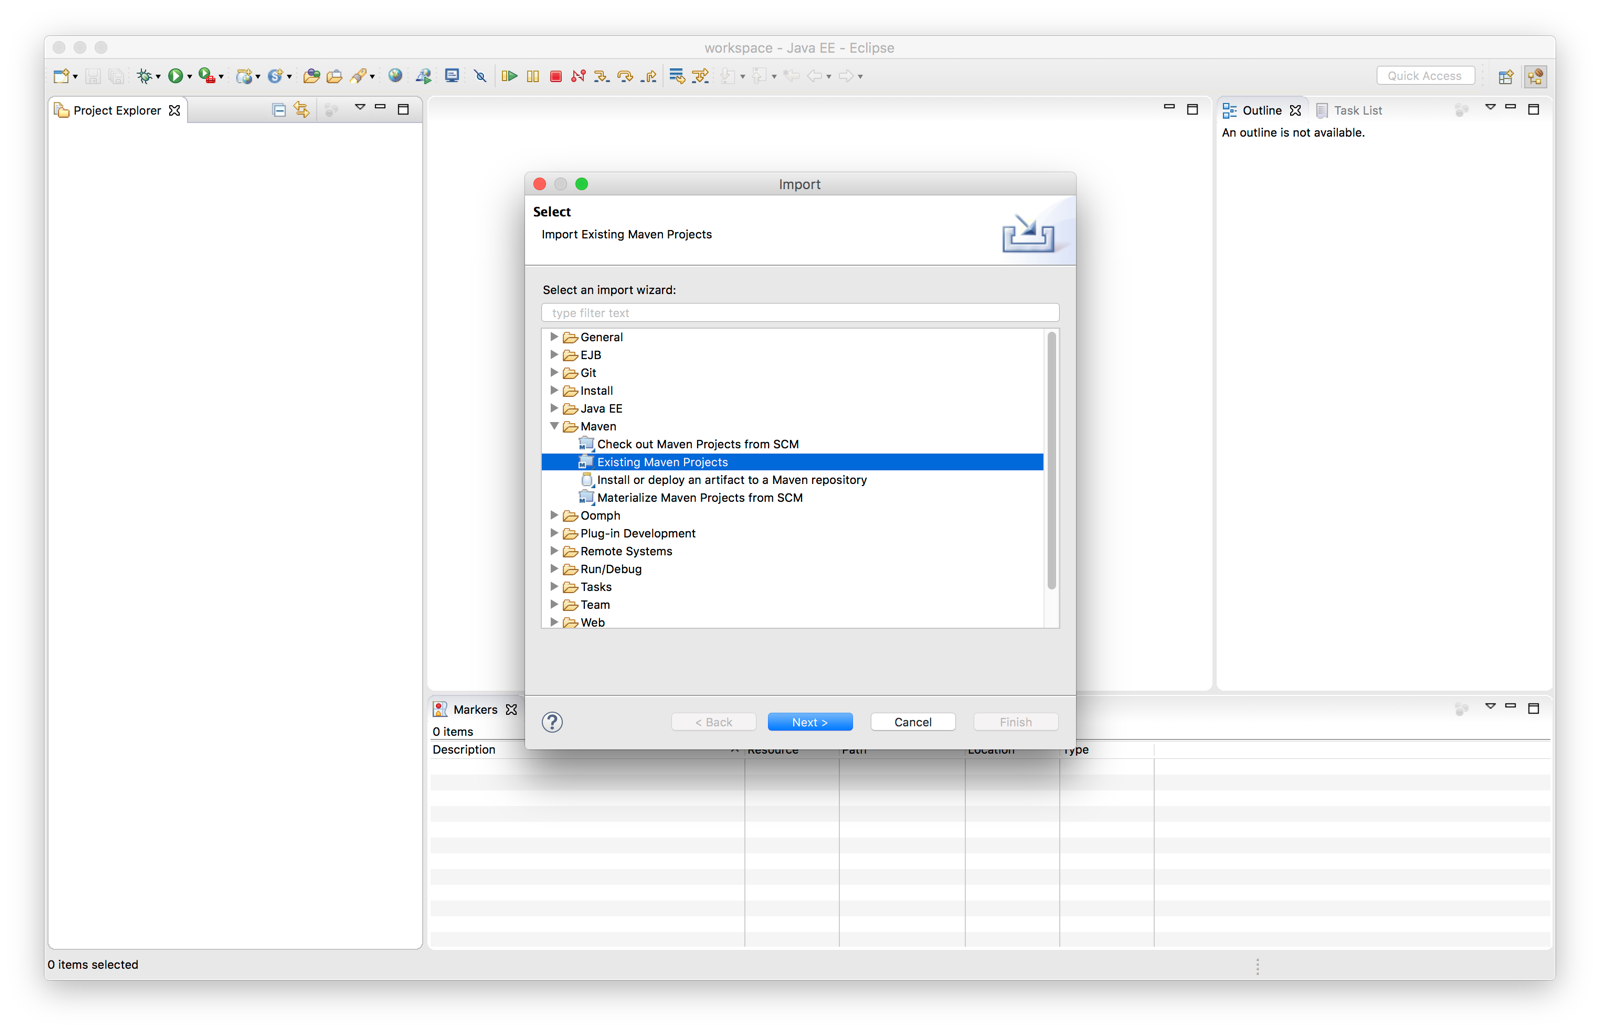Expand the General folder in import wizard
This screenshot has width=1600, height=1033.
[554, 337]
